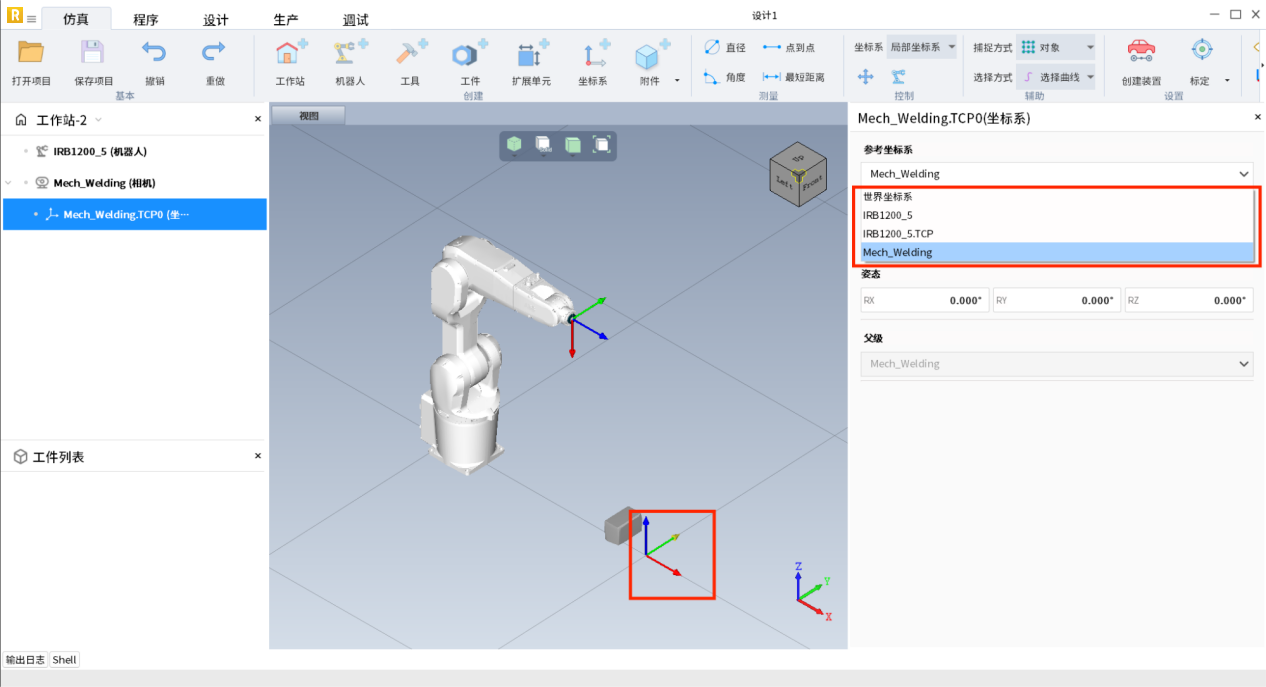Select IRB1200_5 (机器人) tree node
This screenshot has width=1266, height=687.
(100, 152)
